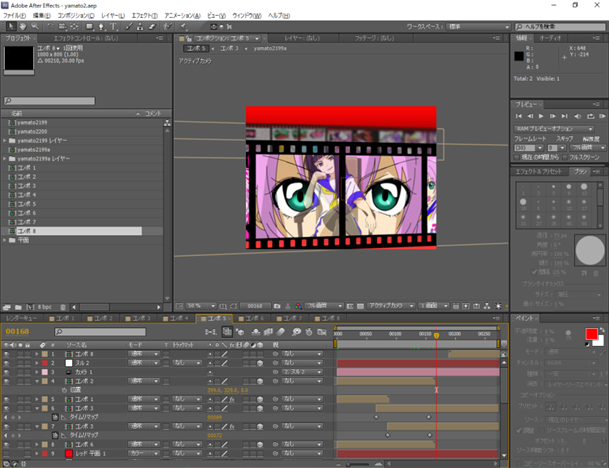Select the Eraser tool in toolbar
The width and height of the screenshot is (609, 468).
[152, 26]
